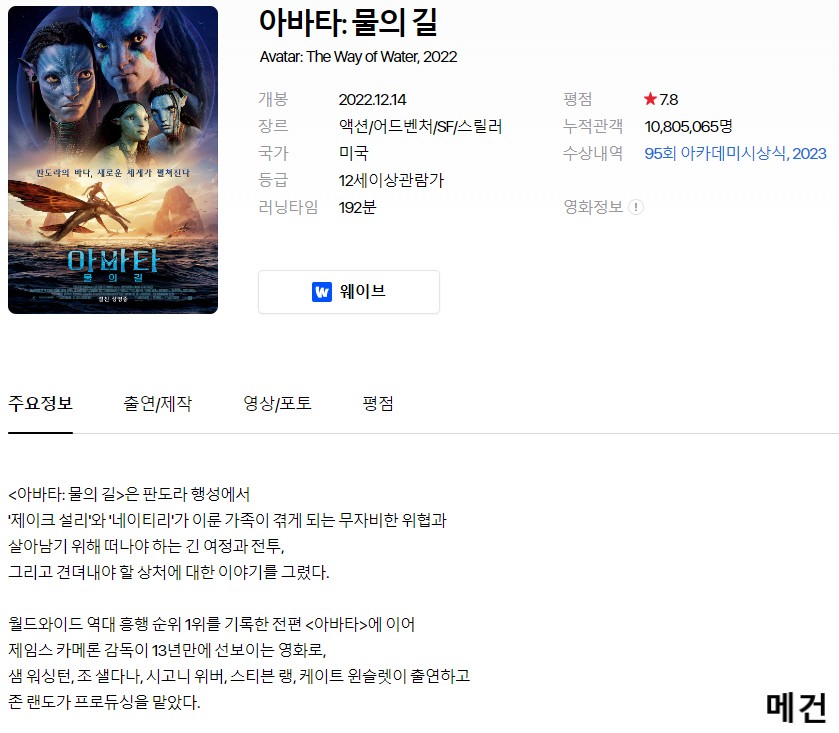Click the rating text 12세이상관람가
The width and height of the screenshot is (839, 733).
[x=391, y=180]
